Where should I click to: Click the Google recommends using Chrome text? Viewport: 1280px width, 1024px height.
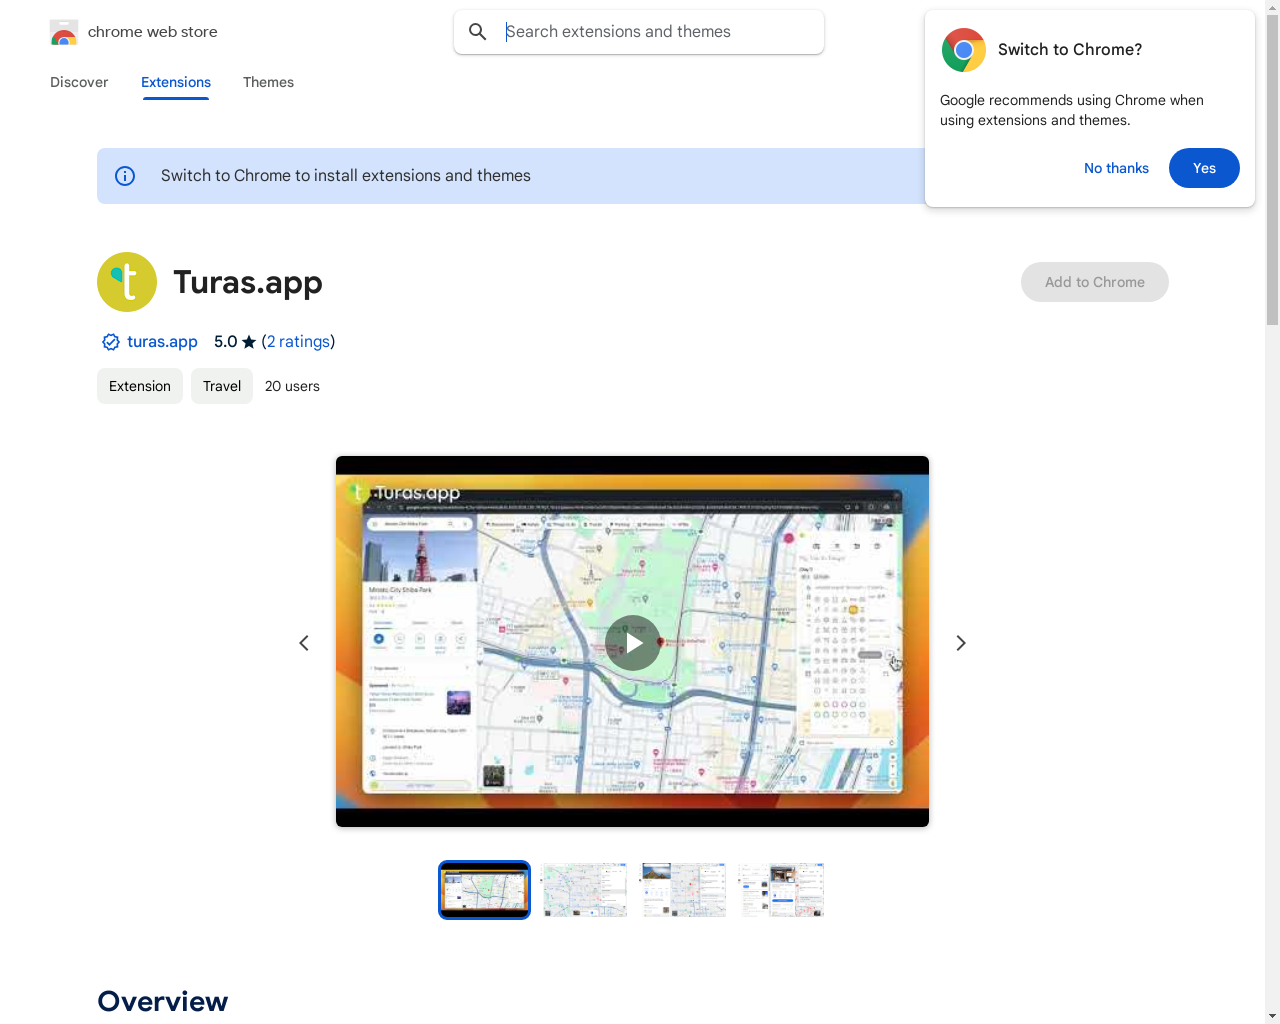[1072, 110]
